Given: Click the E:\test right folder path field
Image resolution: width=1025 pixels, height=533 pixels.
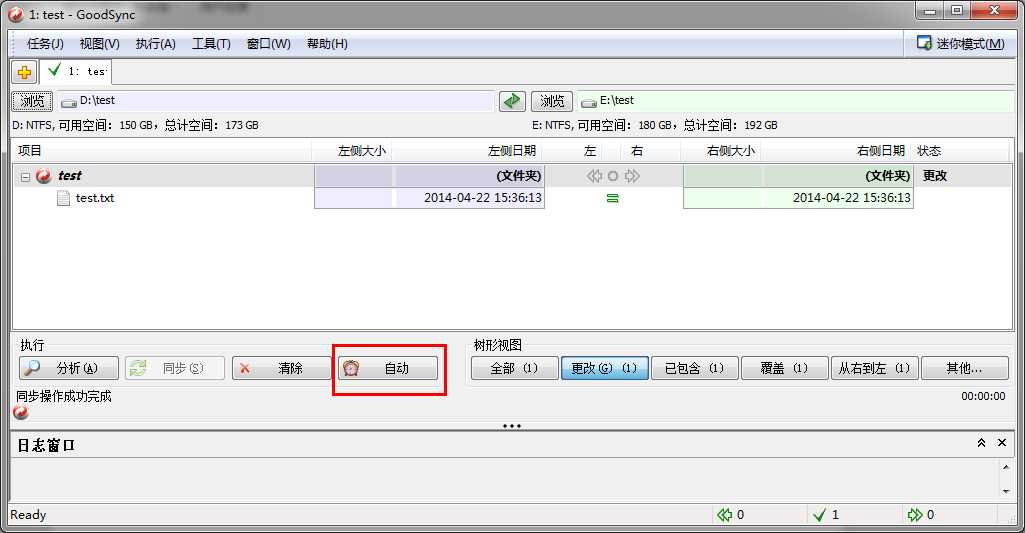Looking at the screenshot, I should (796, 101).
